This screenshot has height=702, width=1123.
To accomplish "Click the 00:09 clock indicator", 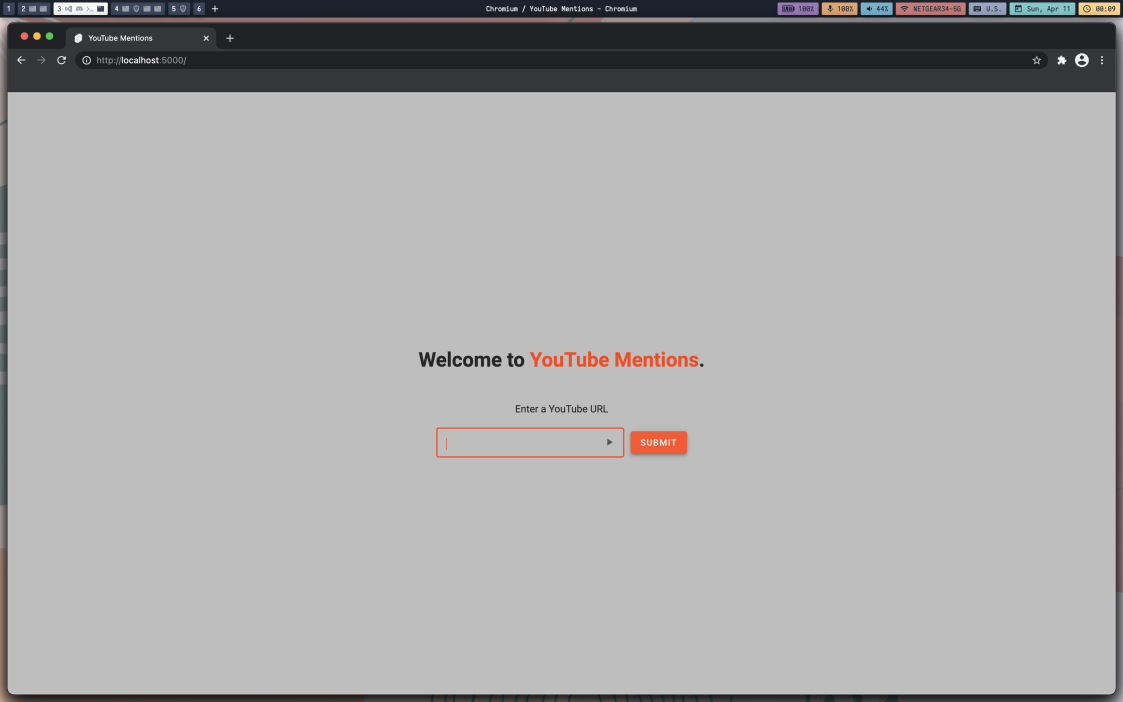I will [x=1099, y=9].
